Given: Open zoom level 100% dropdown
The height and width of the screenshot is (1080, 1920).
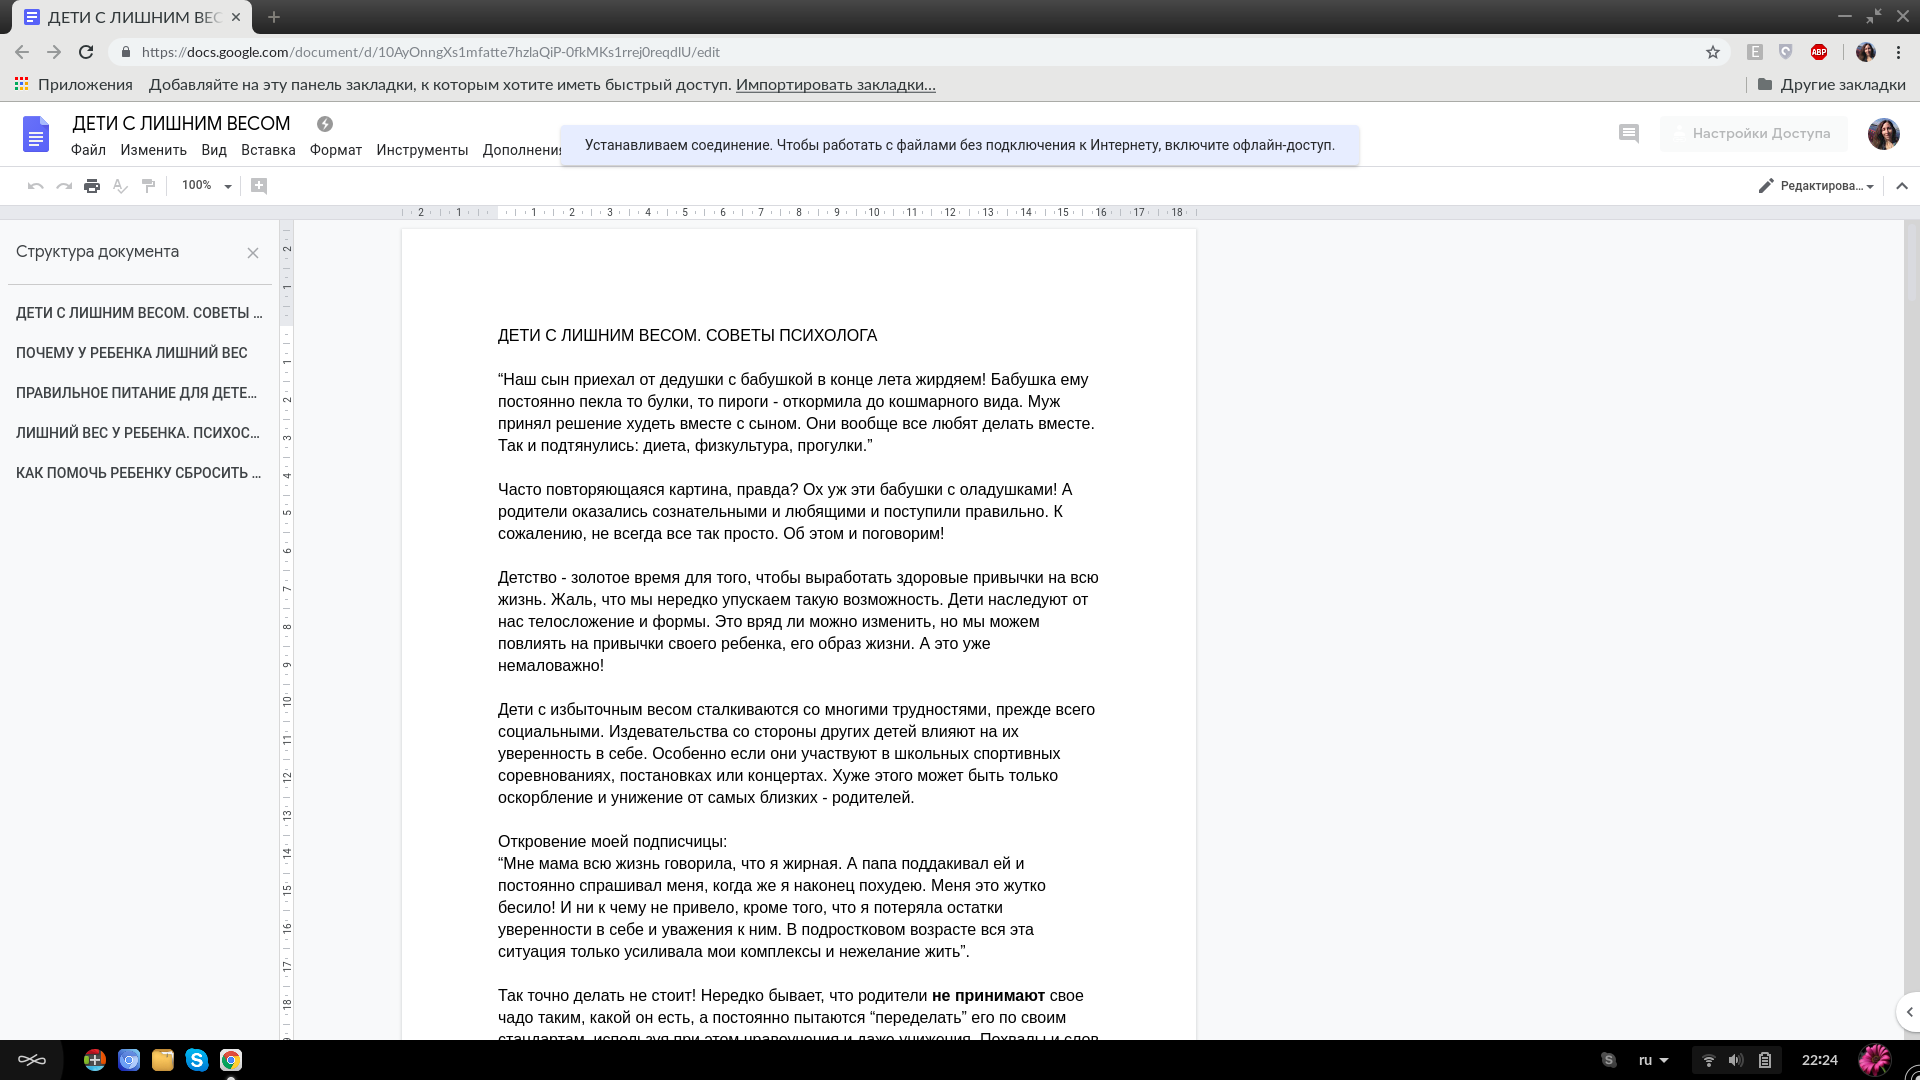Looking at the screenshot, I should click(x=206, y=186).
